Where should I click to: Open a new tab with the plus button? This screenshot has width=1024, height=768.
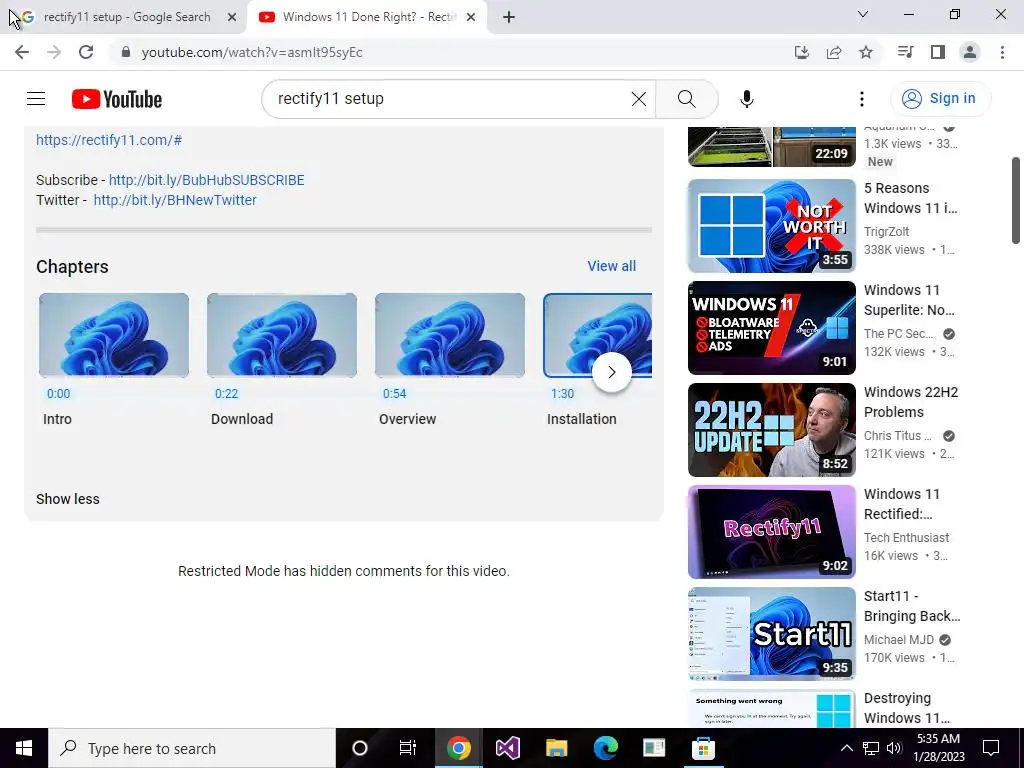(x=509, y=17)
